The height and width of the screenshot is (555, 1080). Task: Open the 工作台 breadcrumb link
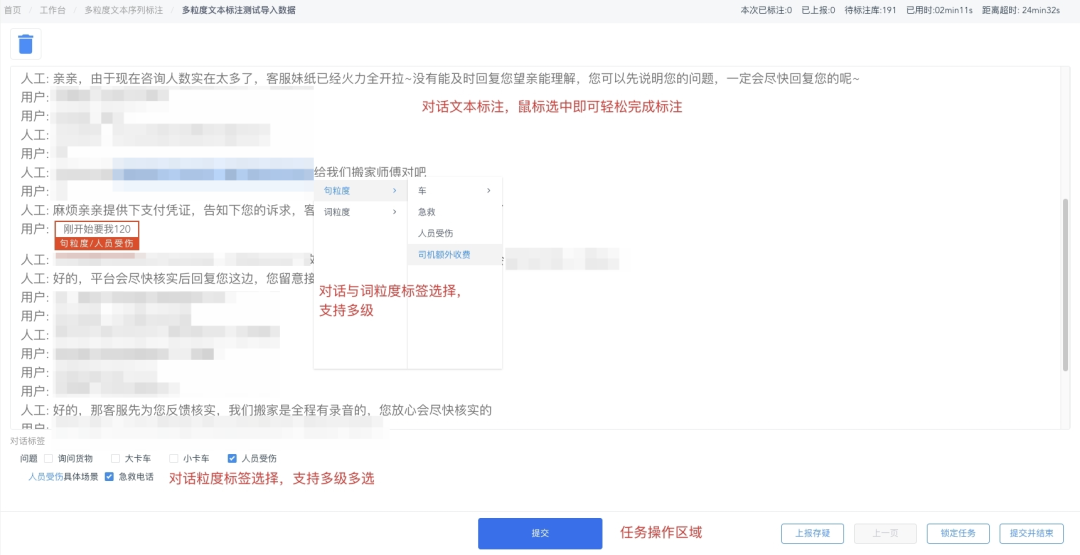[53, 10]
